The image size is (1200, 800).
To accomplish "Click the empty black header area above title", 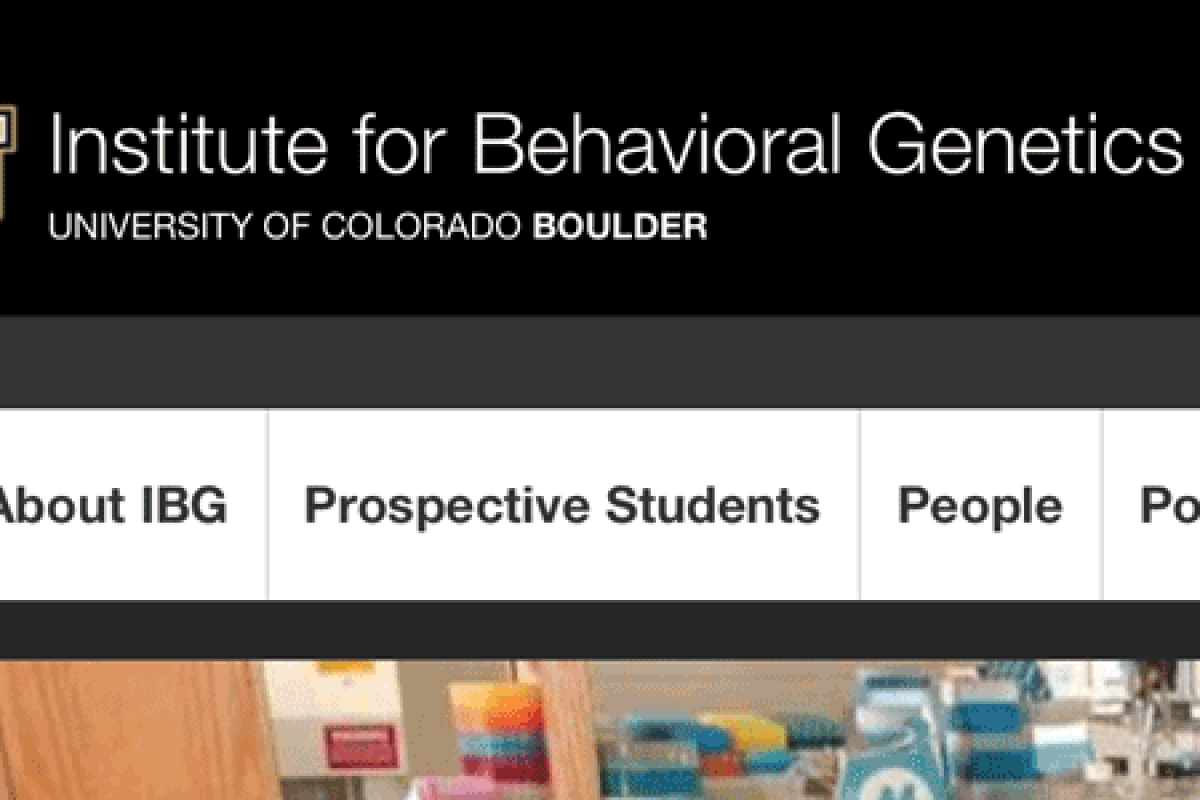I will pos(600,50).
